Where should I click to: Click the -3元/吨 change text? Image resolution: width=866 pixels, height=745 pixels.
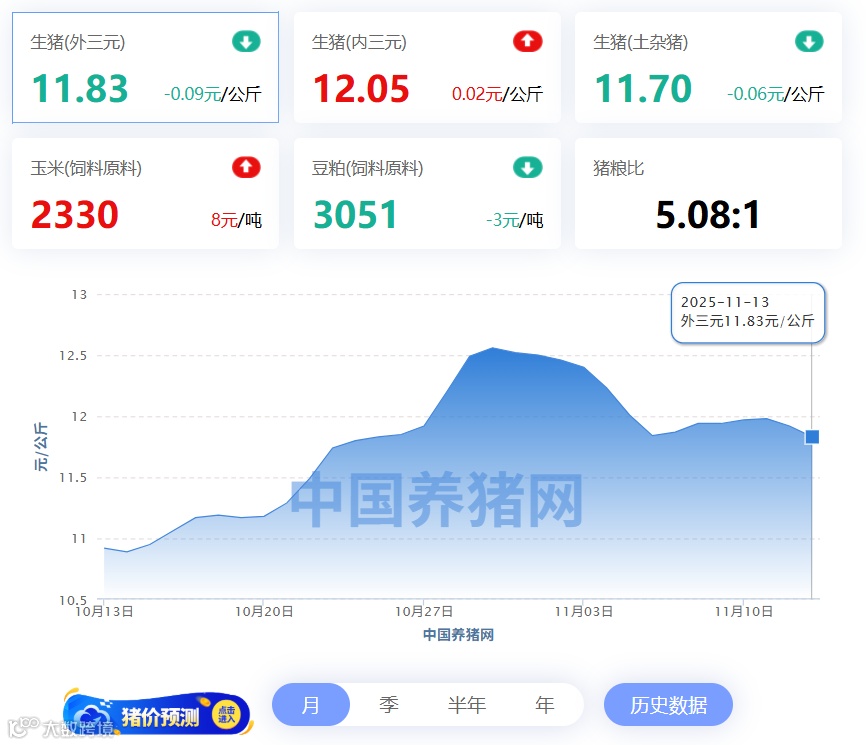tap(515, 220)
